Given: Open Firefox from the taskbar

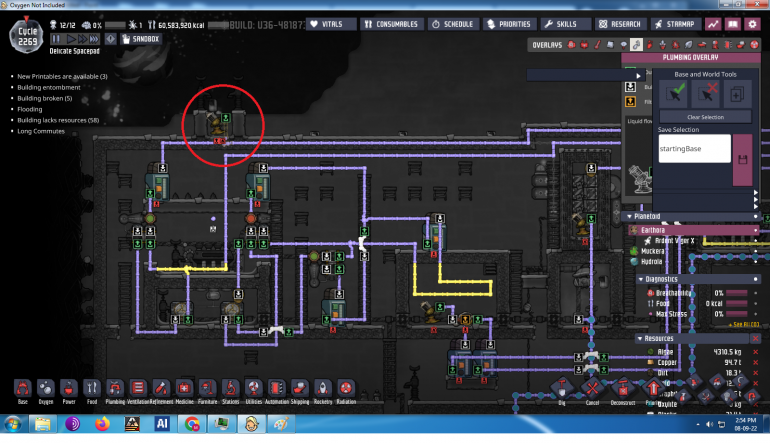Looking at the screenshot, I should pyautogui.click(x=102, y=423).
